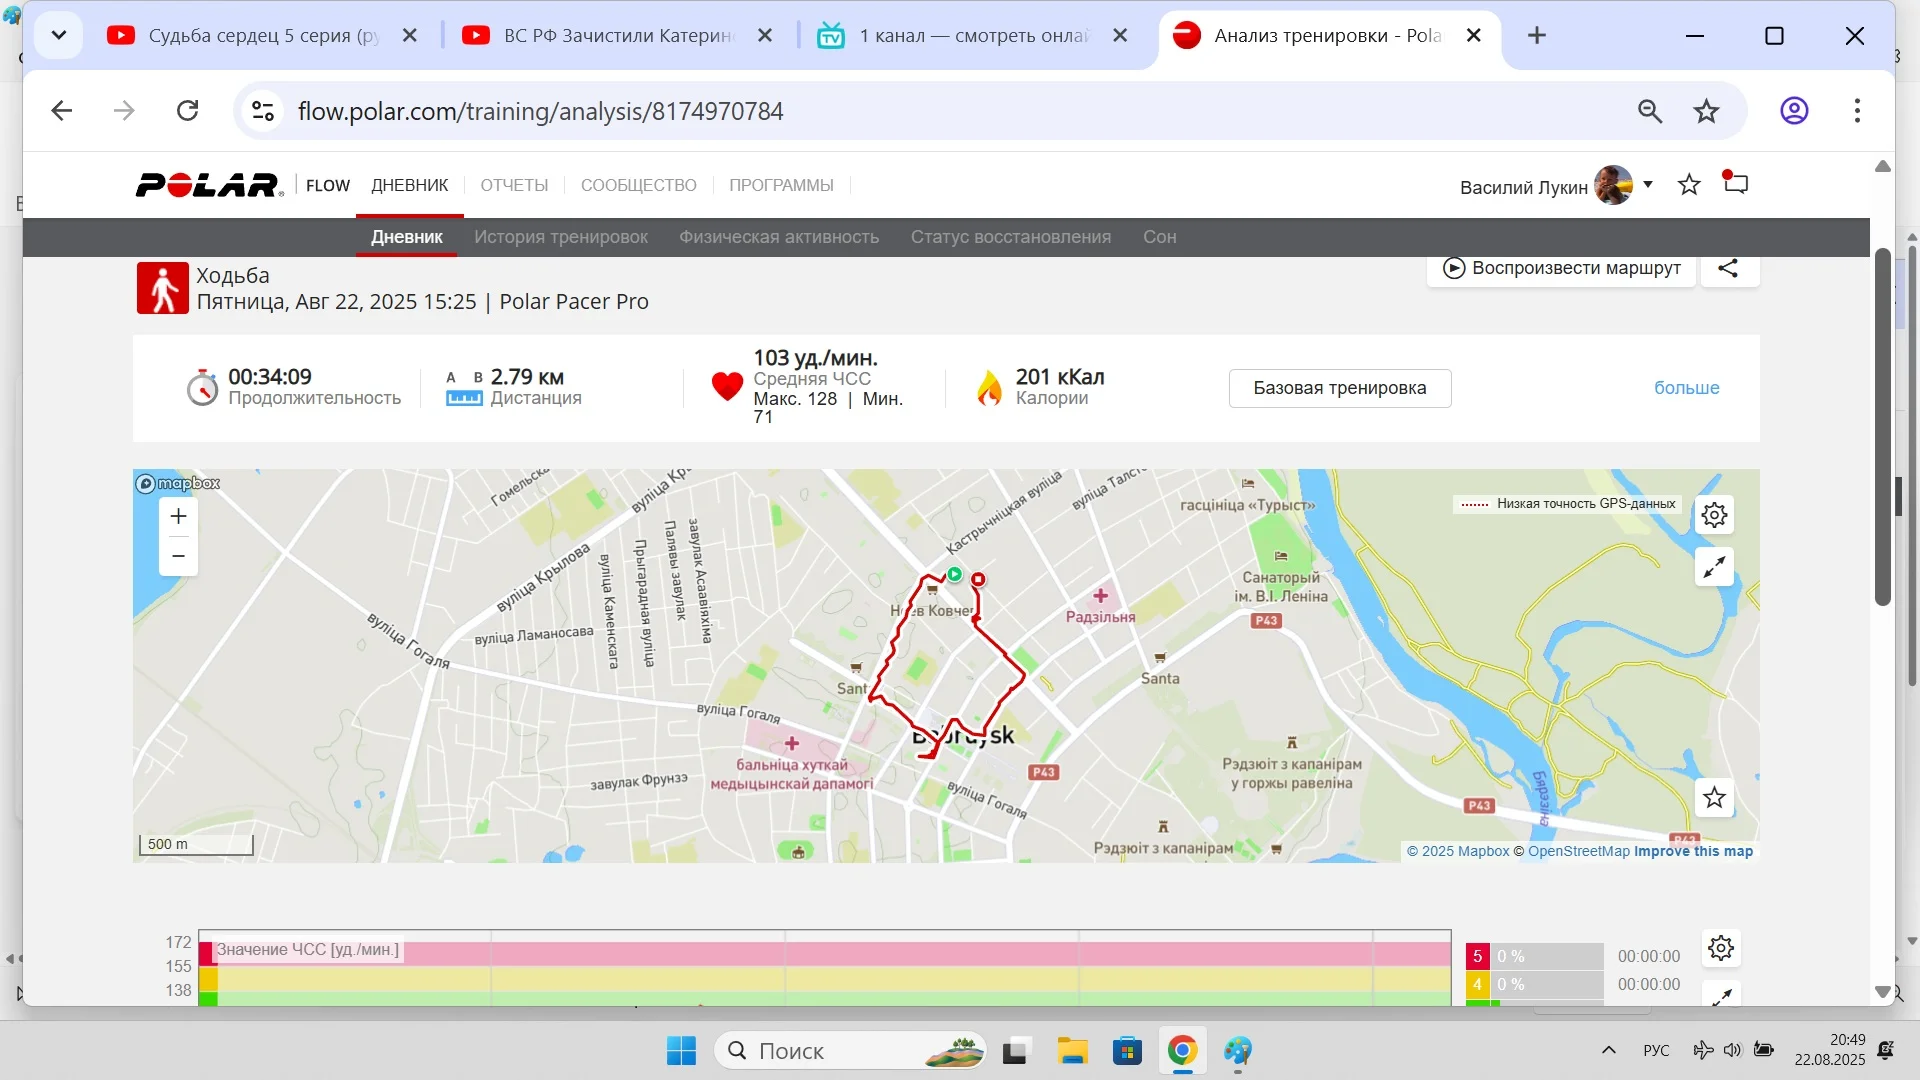Screen dimensions: 1920x1080
Task: Open heart rate chart settings gear
Action: pos(1720,948)
